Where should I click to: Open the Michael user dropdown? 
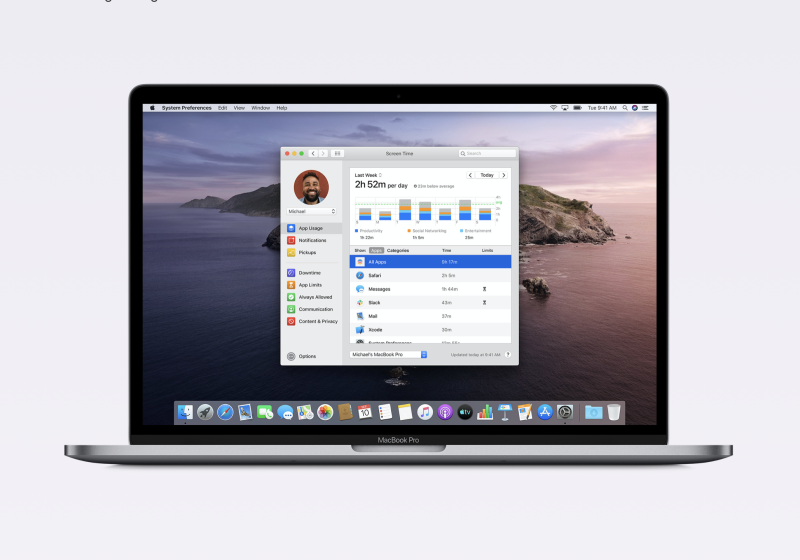tap(311, 211)
